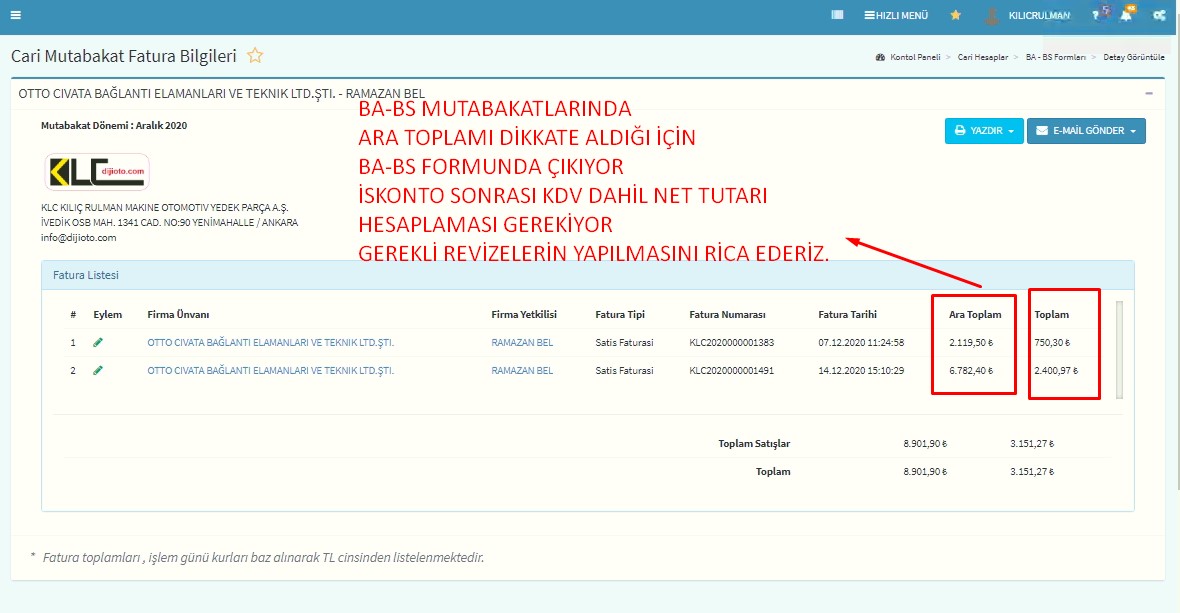
Task: Click the yellow favorites star in header
Action: [x=955, y=15]
